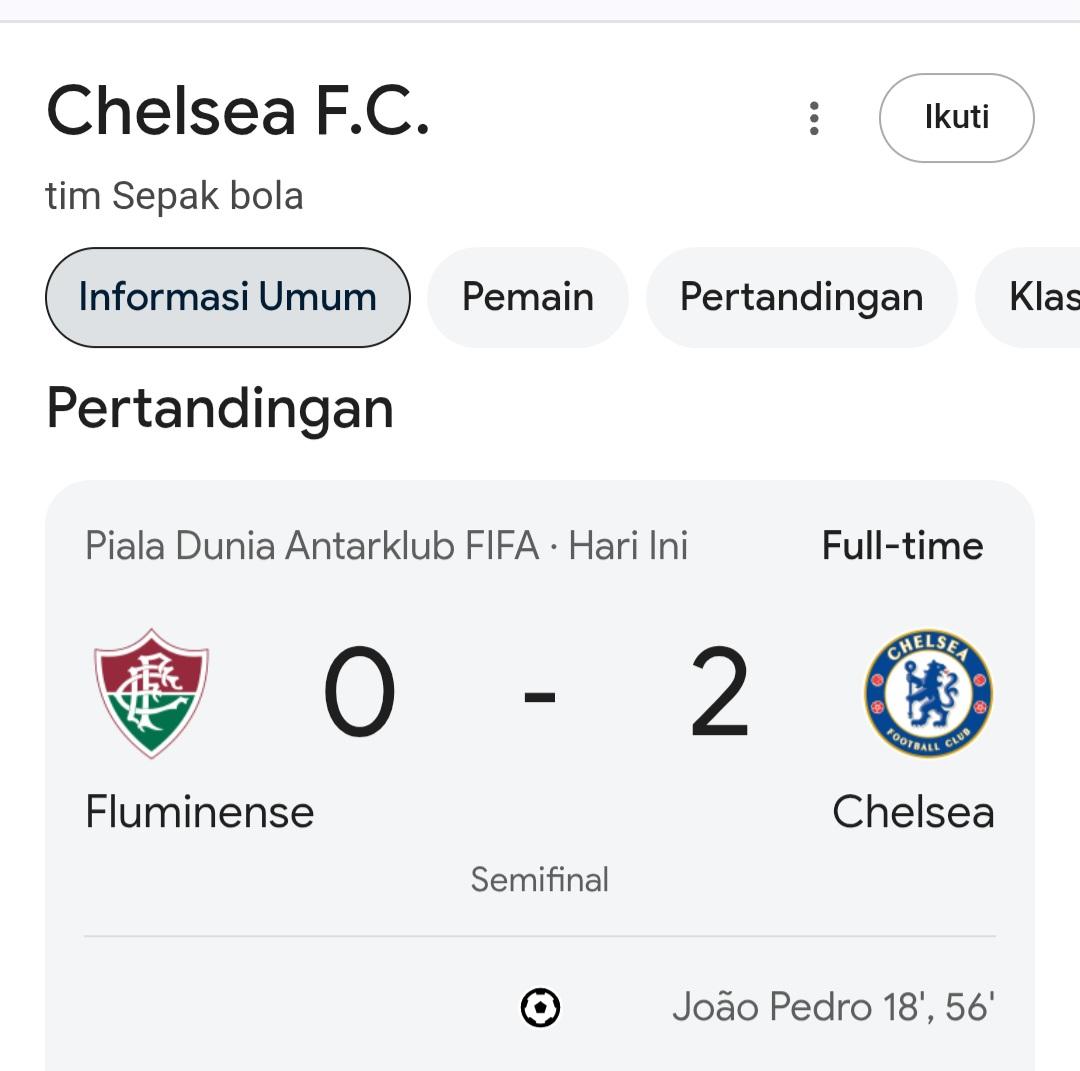Click the Chelsea team name under crest
Image resolution: width=1080 pixels, height=1071 pixels.
pyautogui.click(x=913, y=812)
